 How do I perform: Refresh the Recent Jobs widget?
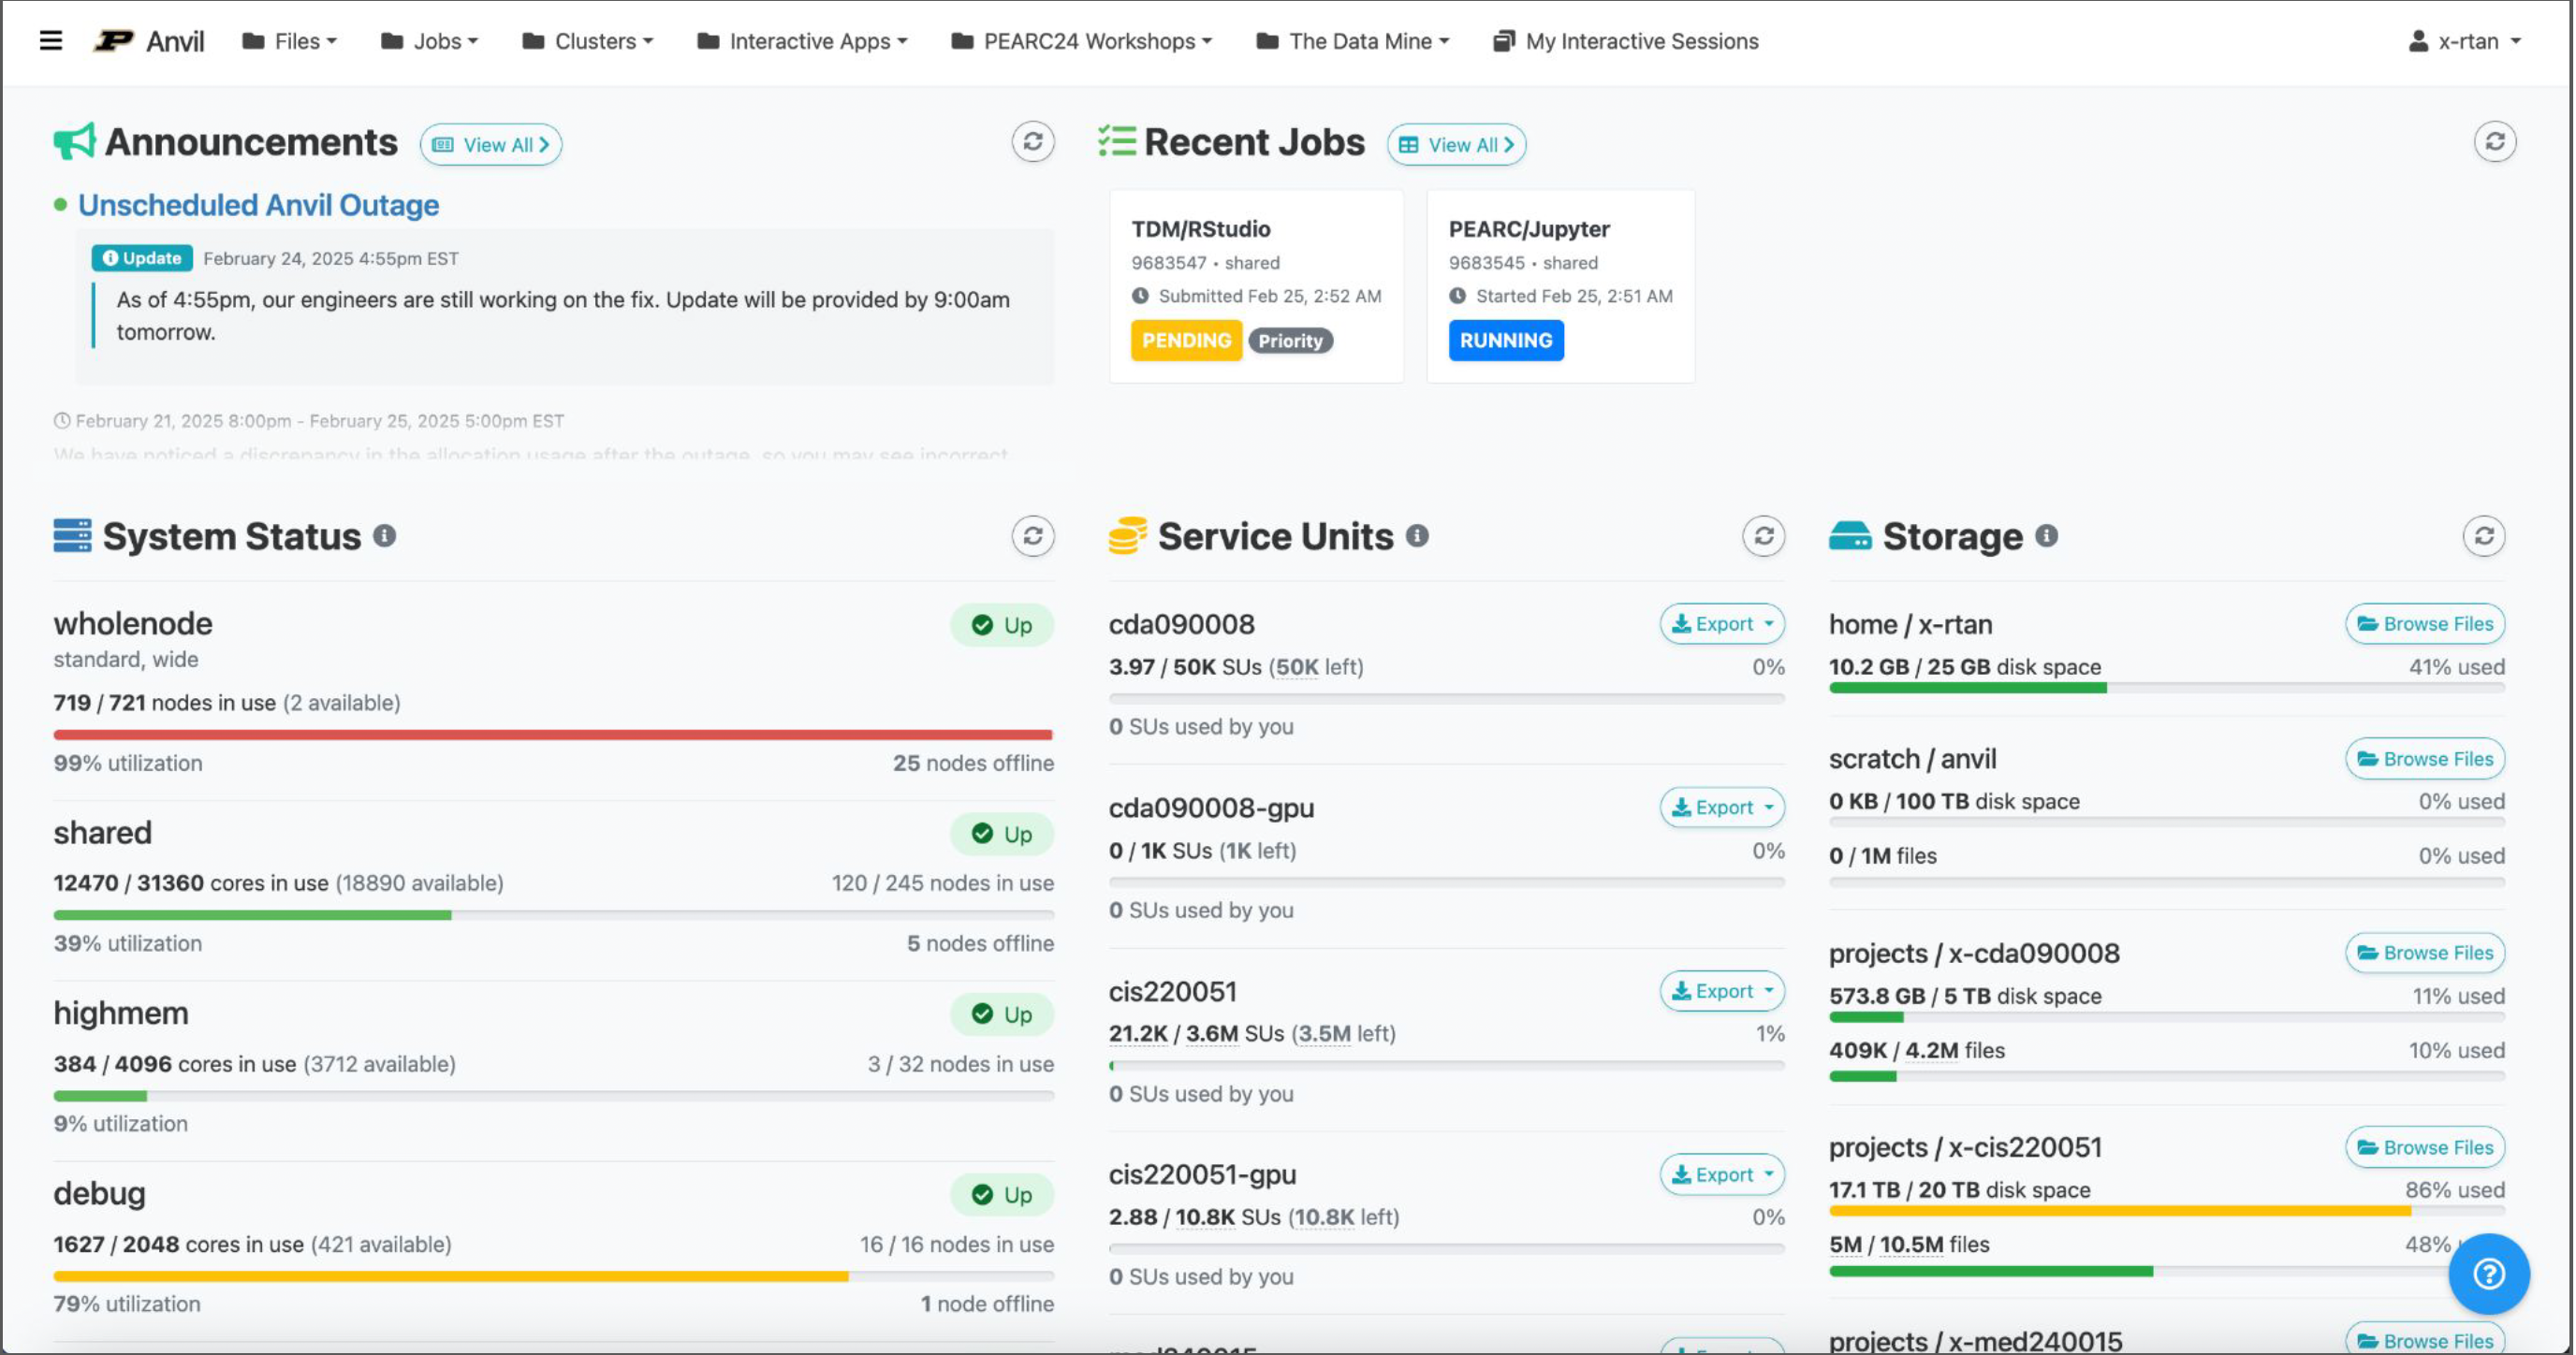pyautogui.click(x=2494, y=142)
